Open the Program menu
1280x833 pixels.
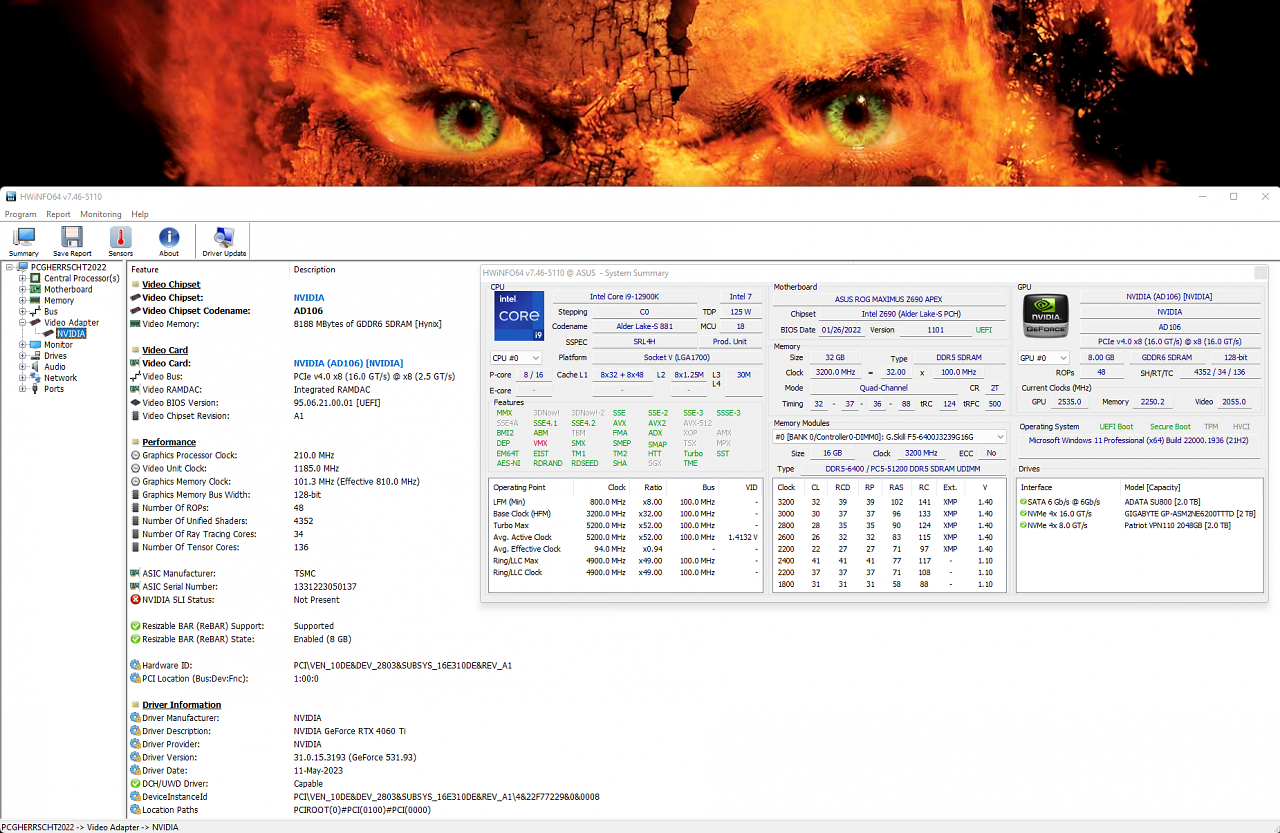[x=20, y=214]
